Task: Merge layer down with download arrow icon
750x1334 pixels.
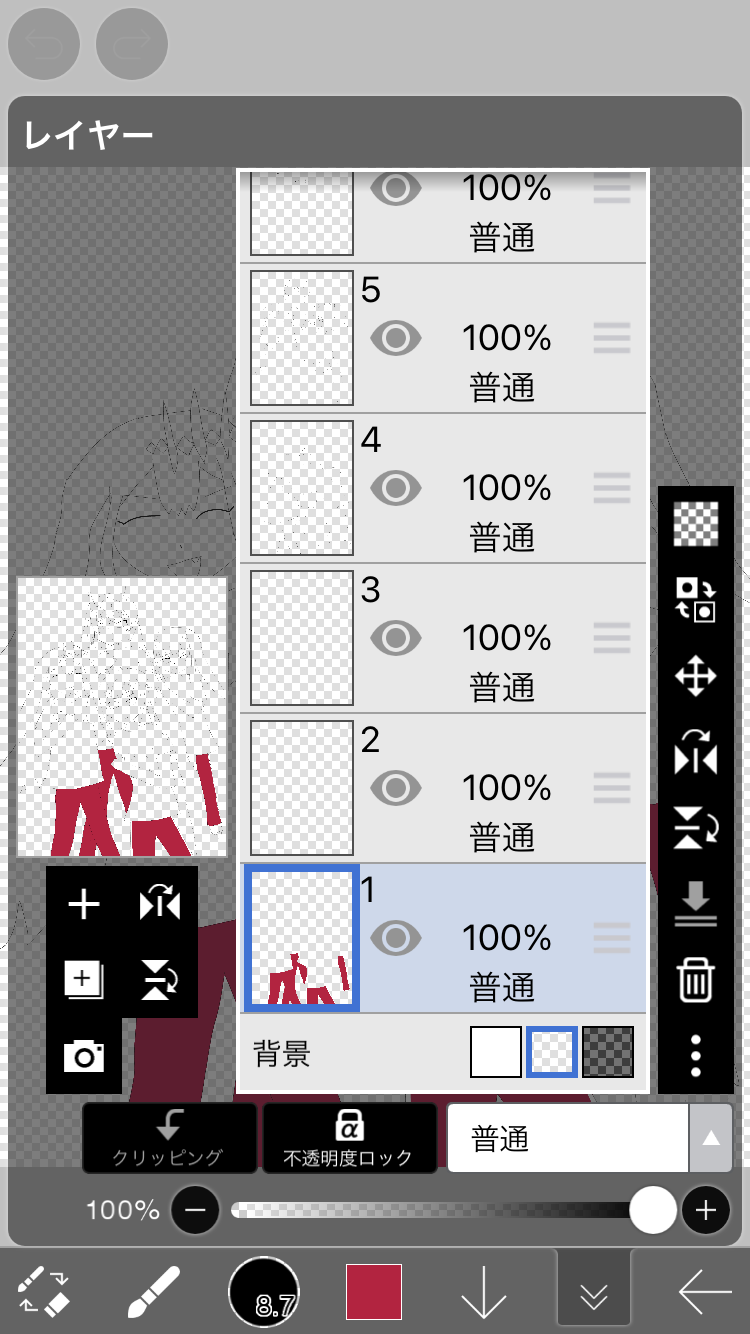Action: coord(696,905)
